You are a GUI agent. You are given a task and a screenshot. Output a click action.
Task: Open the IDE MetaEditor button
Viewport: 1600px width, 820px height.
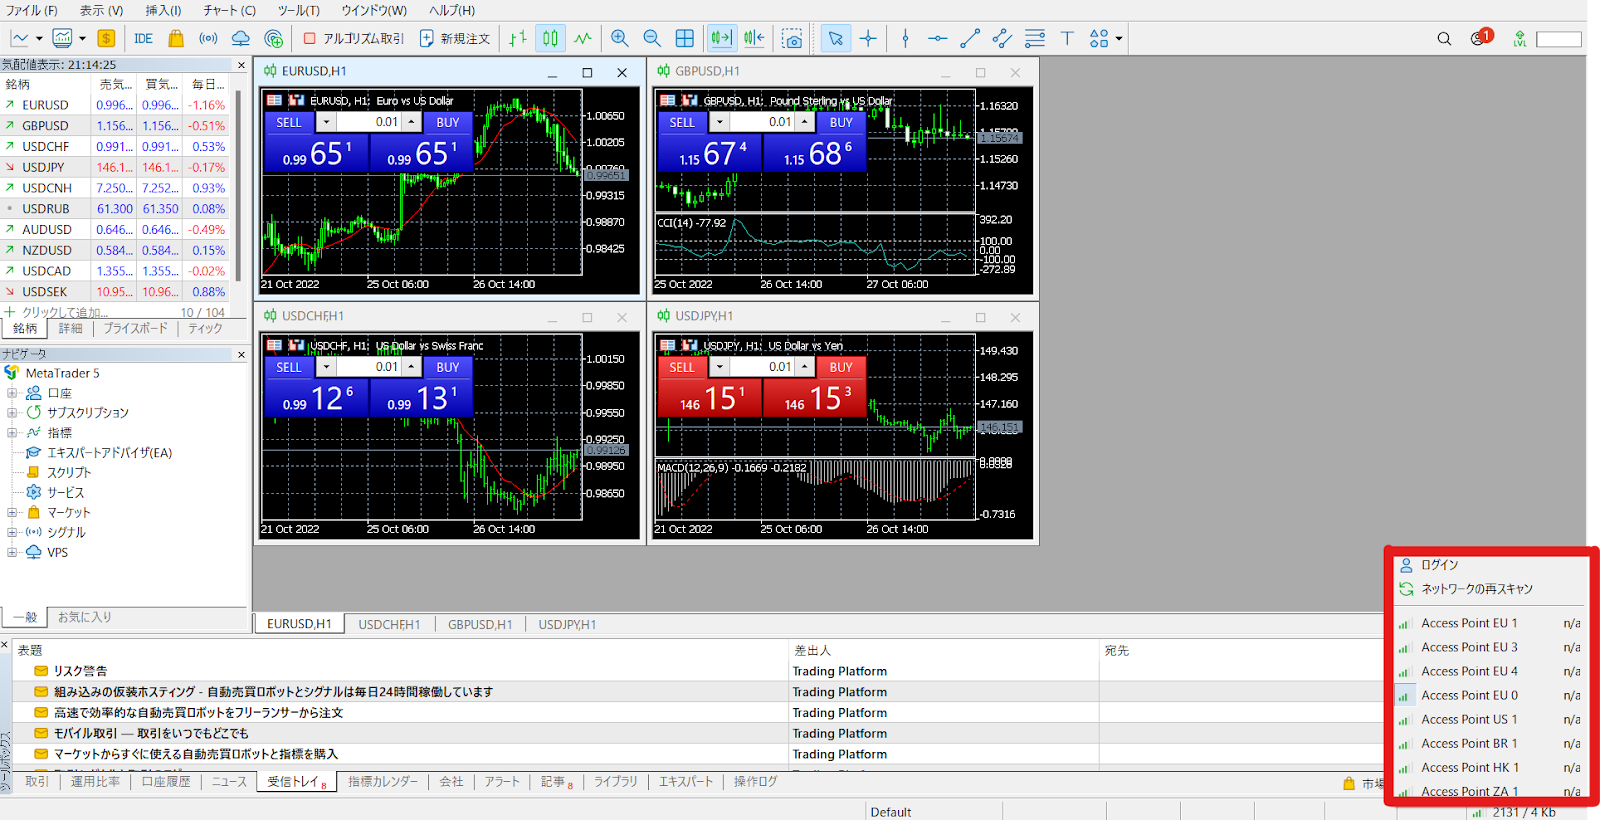click(x=143, y=38)
